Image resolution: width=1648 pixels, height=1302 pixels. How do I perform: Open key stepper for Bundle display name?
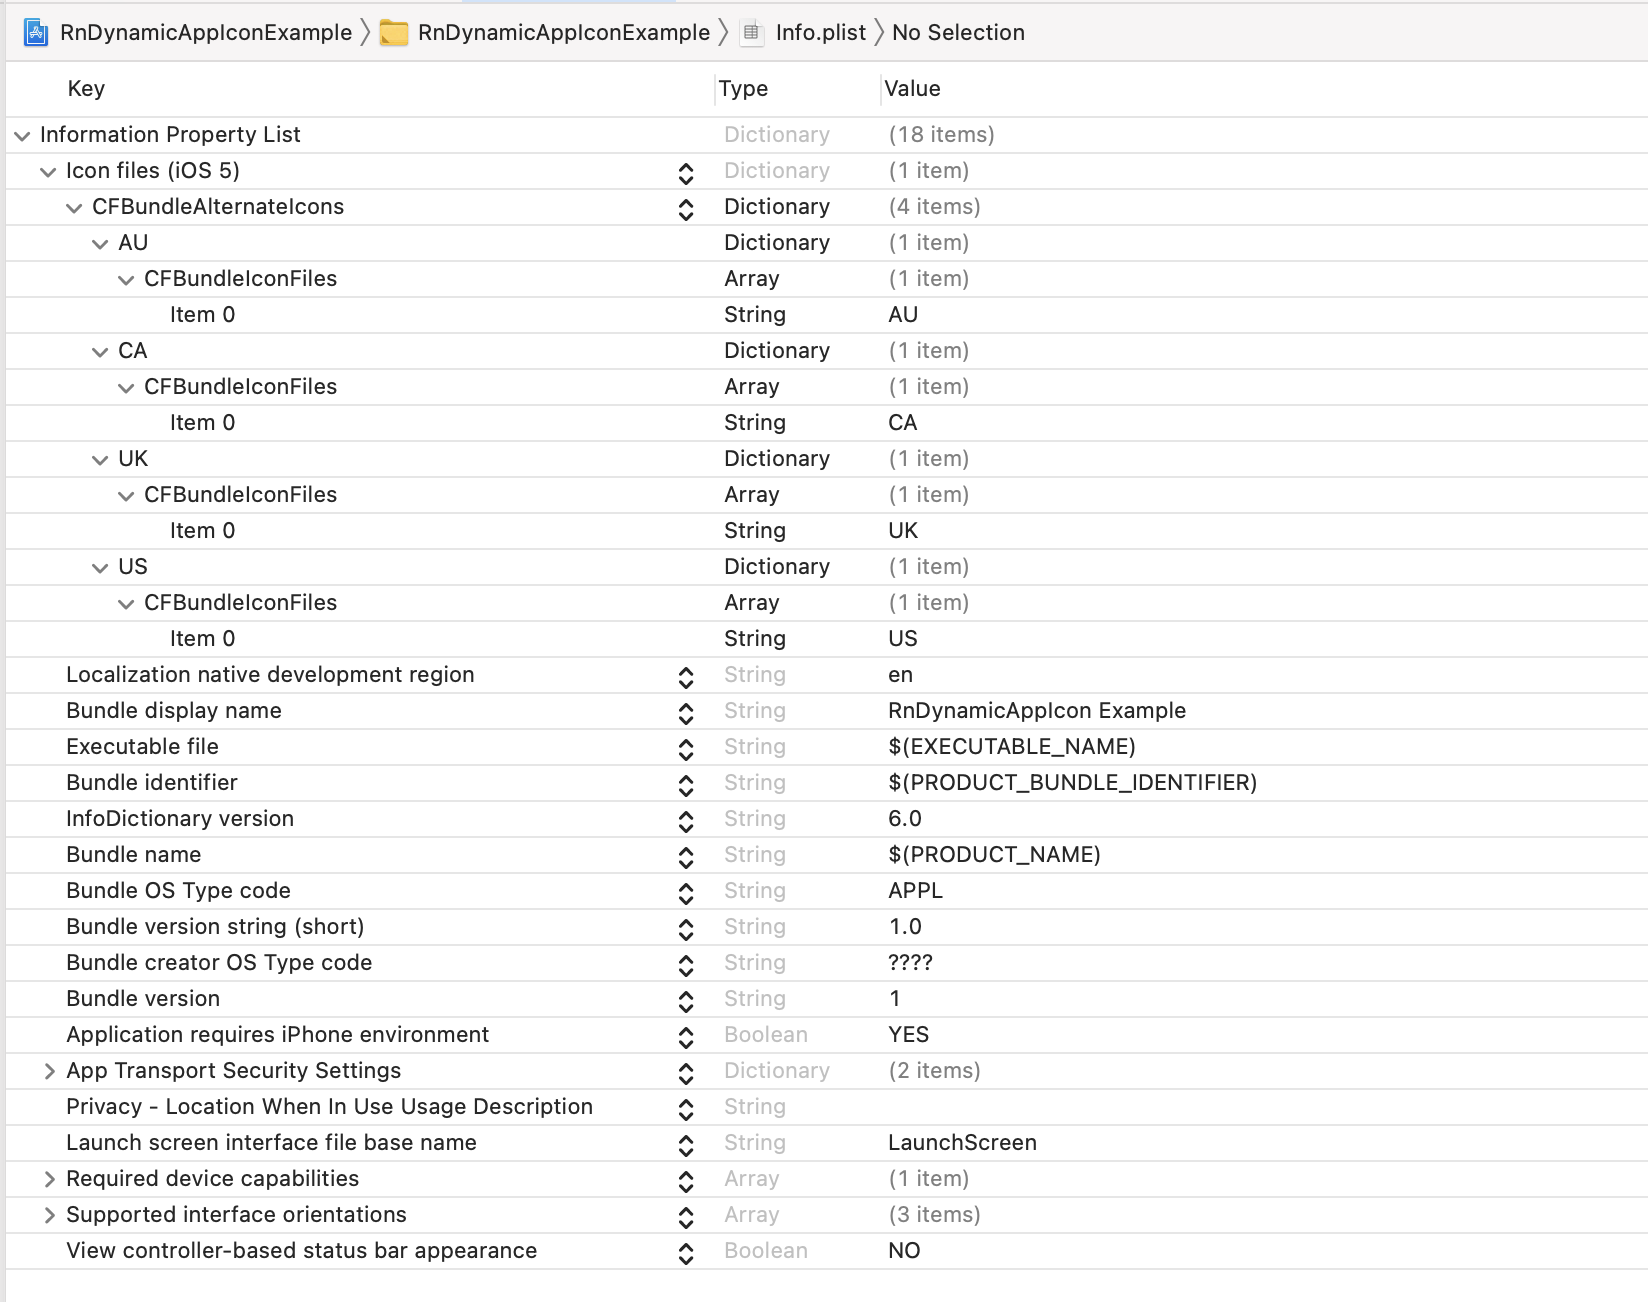pos(686,712)
